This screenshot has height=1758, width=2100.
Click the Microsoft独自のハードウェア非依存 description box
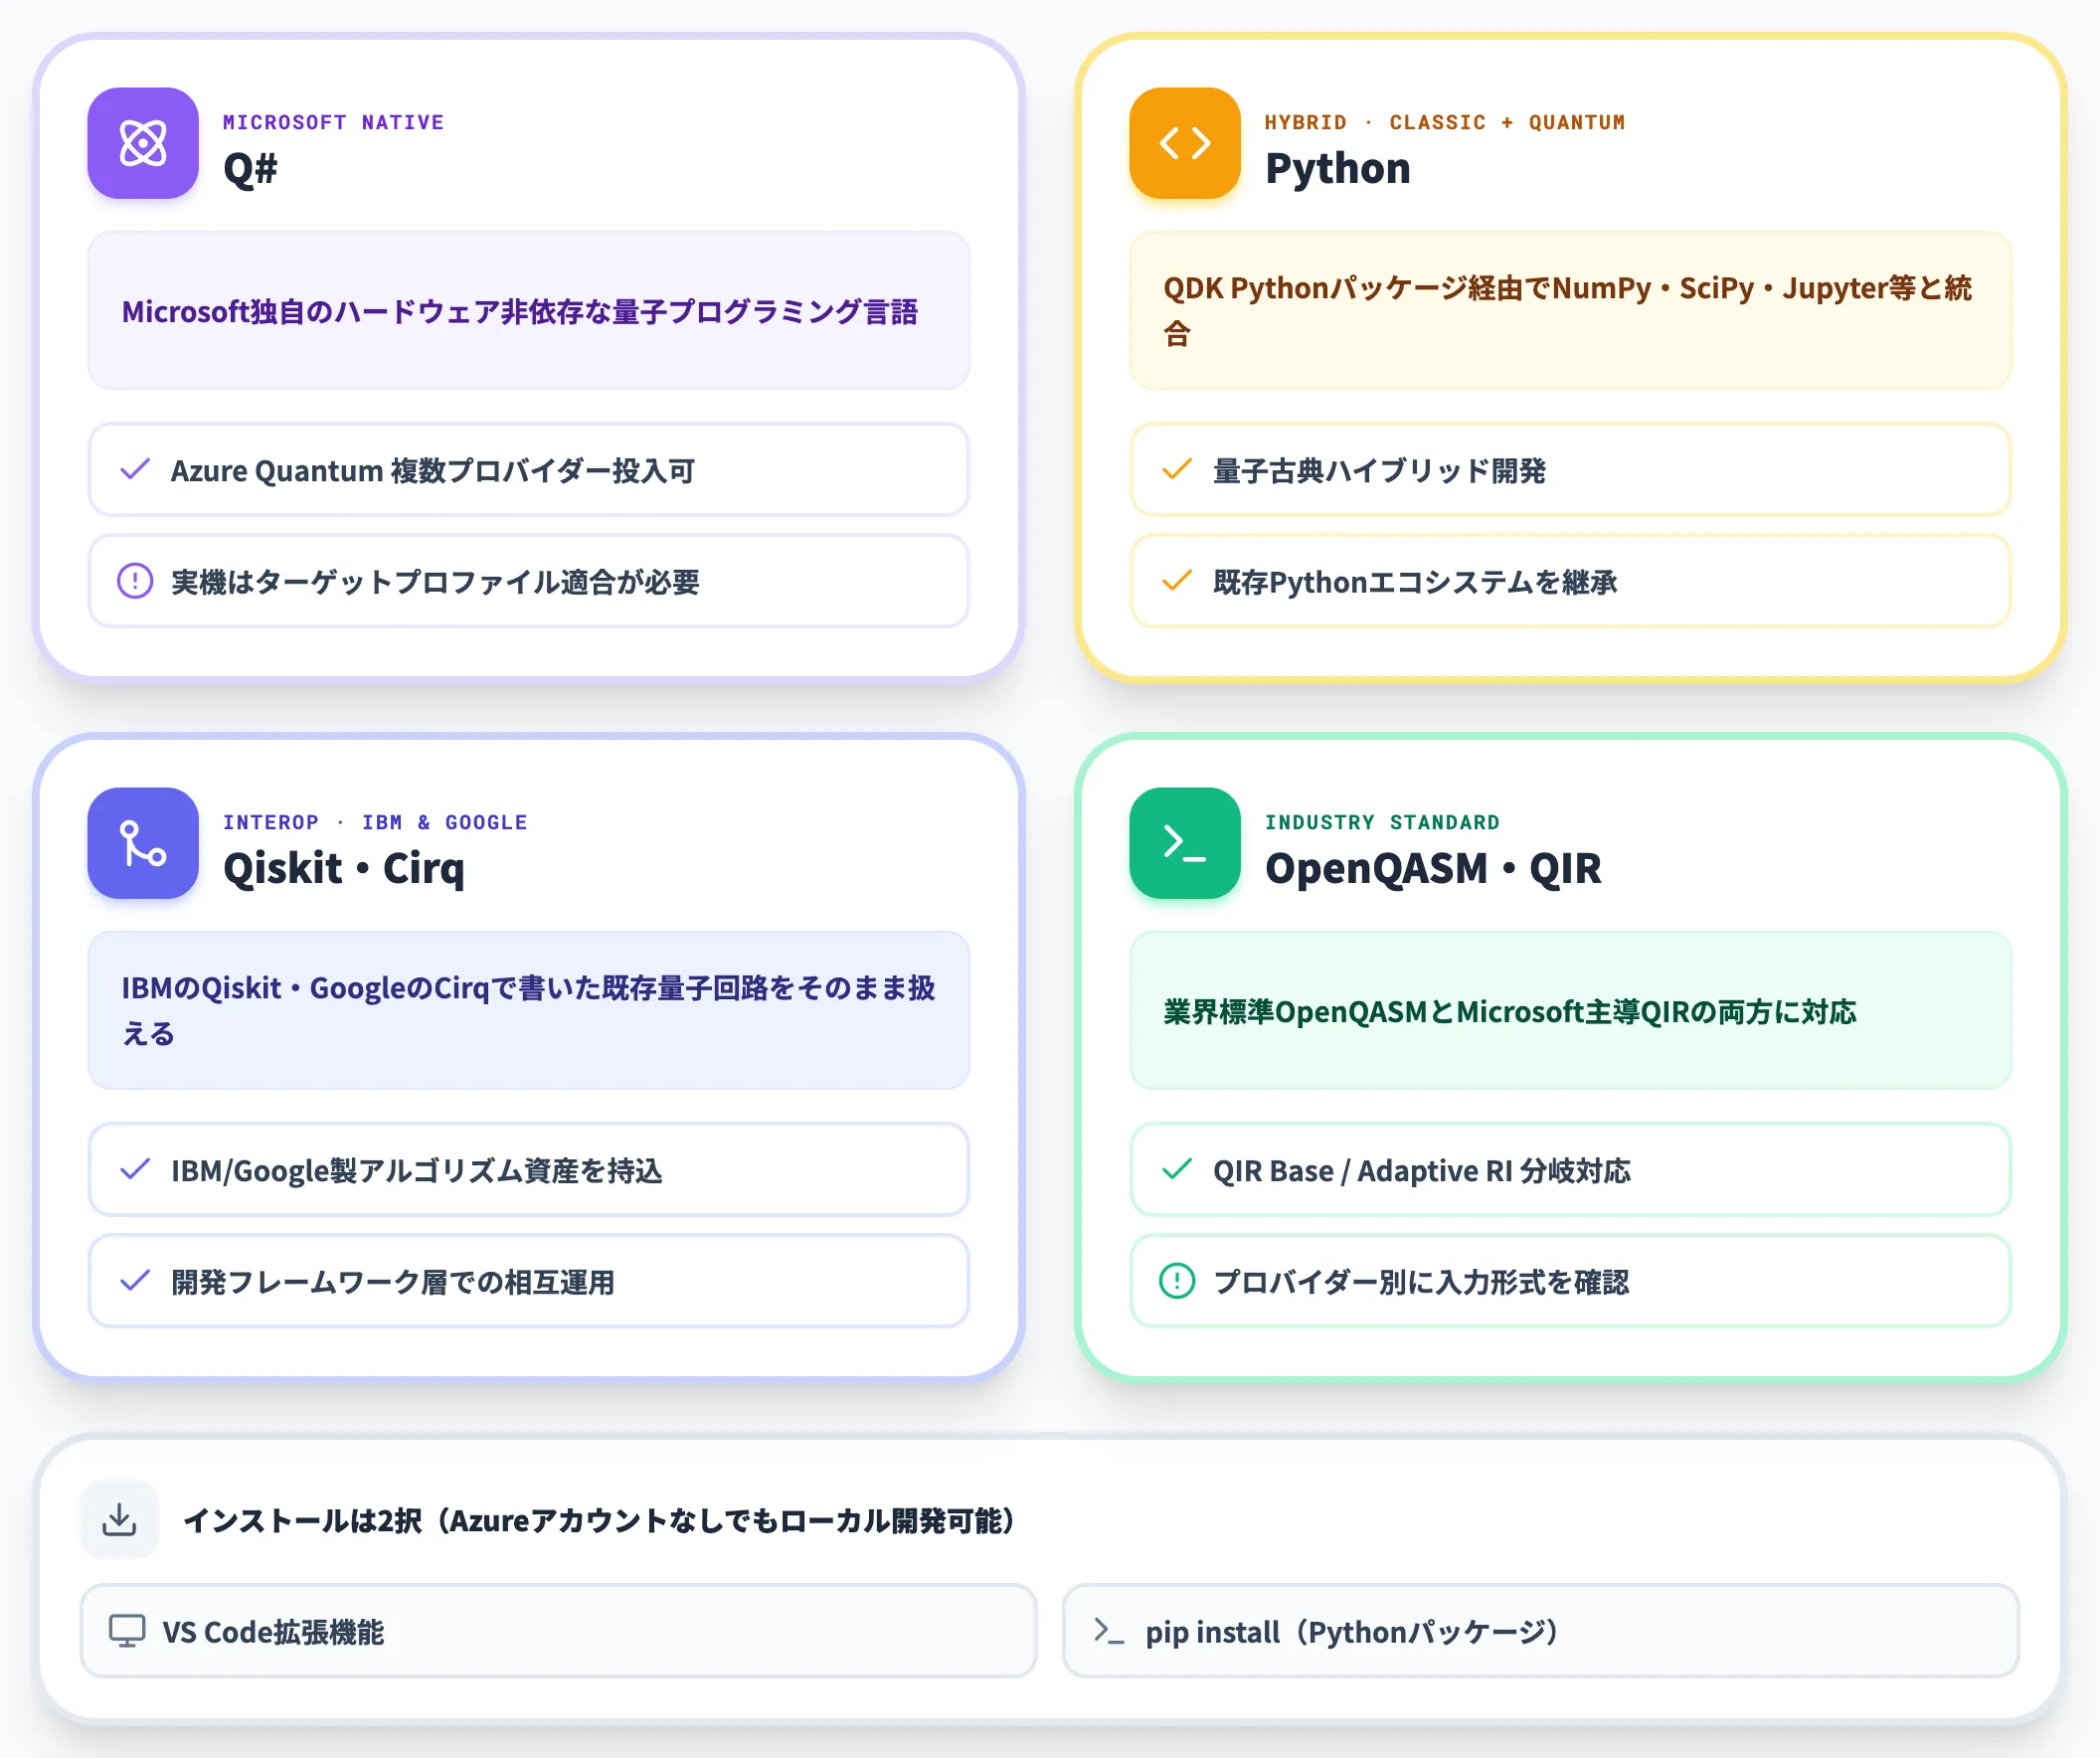pos(529,311)
